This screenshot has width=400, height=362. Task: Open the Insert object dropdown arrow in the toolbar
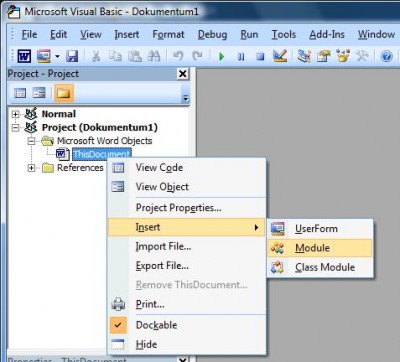(x=57, y=56)
